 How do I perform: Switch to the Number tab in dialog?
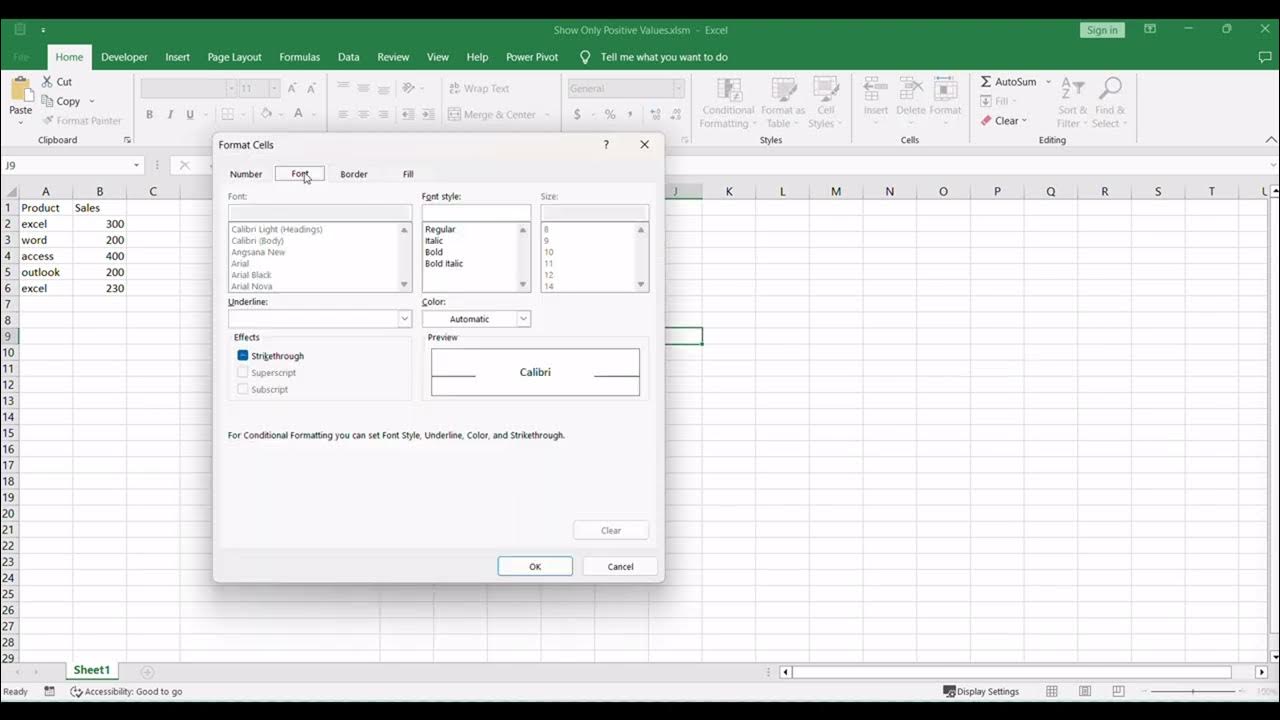[x=246, y=174]
